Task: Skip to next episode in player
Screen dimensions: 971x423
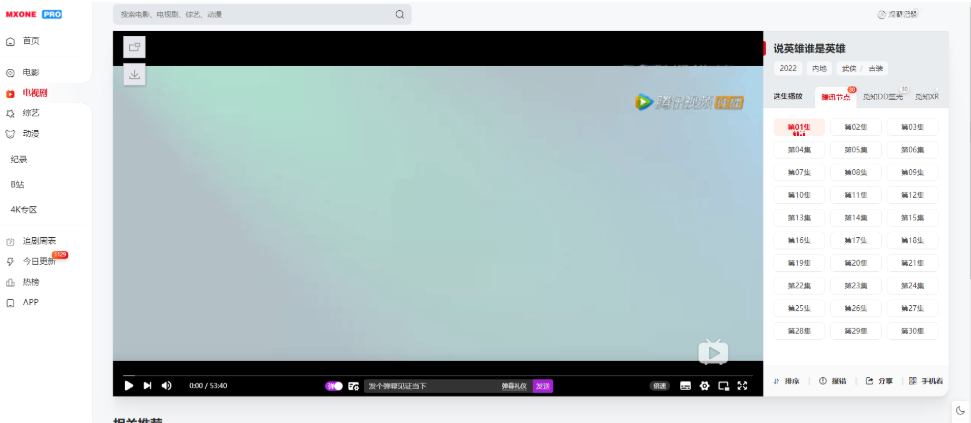Action: pos(147,386)
